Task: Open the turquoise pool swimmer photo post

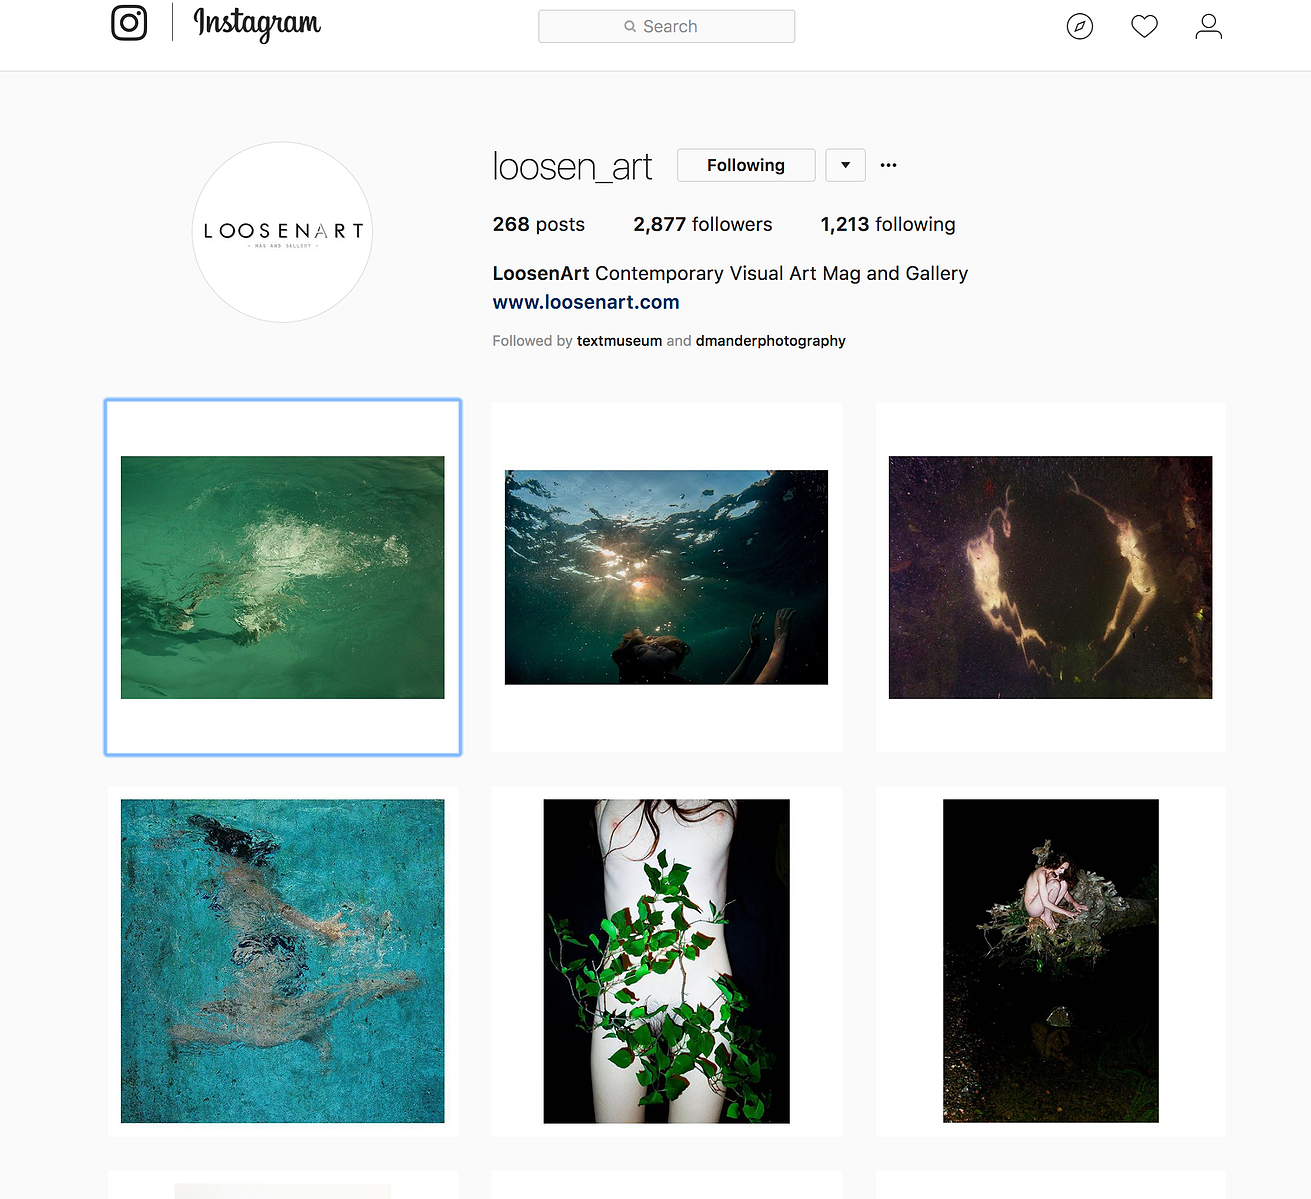Action: pos(283,961)
